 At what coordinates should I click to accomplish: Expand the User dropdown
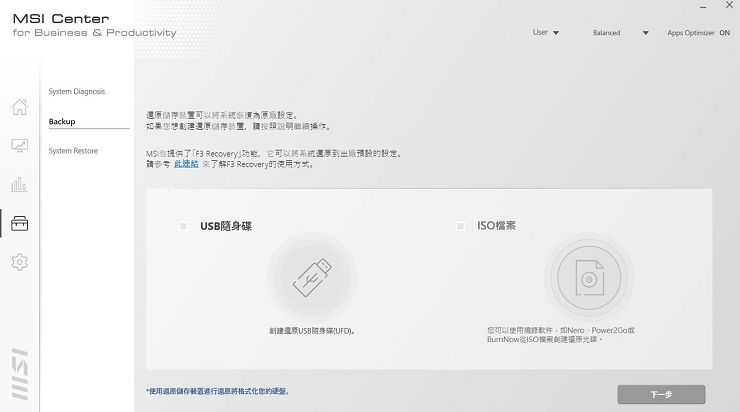[x=546, y=33]
